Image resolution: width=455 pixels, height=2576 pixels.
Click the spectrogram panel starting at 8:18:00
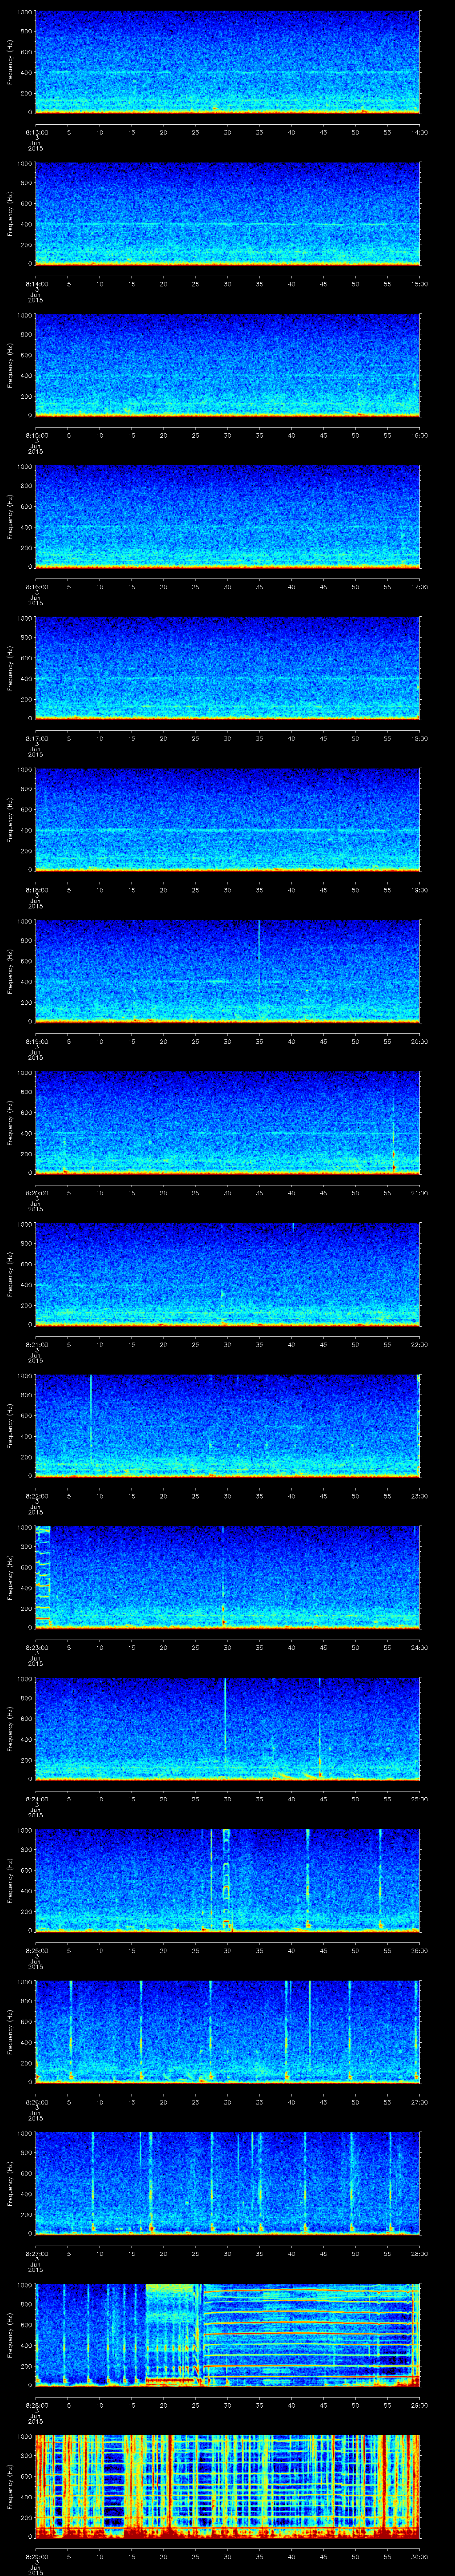click(227, 819)
